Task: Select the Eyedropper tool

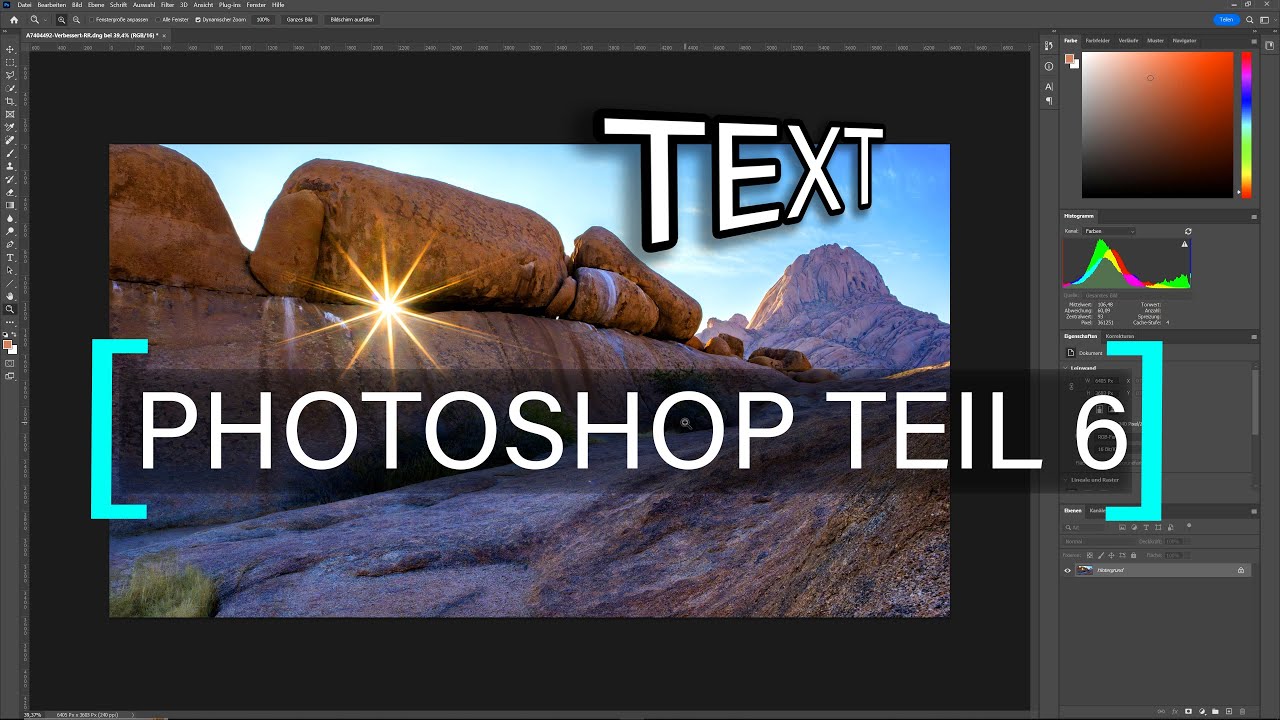Action: [10, 127]
